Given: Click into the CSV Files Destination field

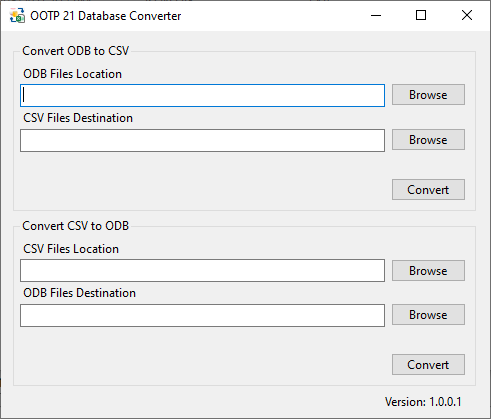Looking at the screenshot, I should [x=202, y=141].
